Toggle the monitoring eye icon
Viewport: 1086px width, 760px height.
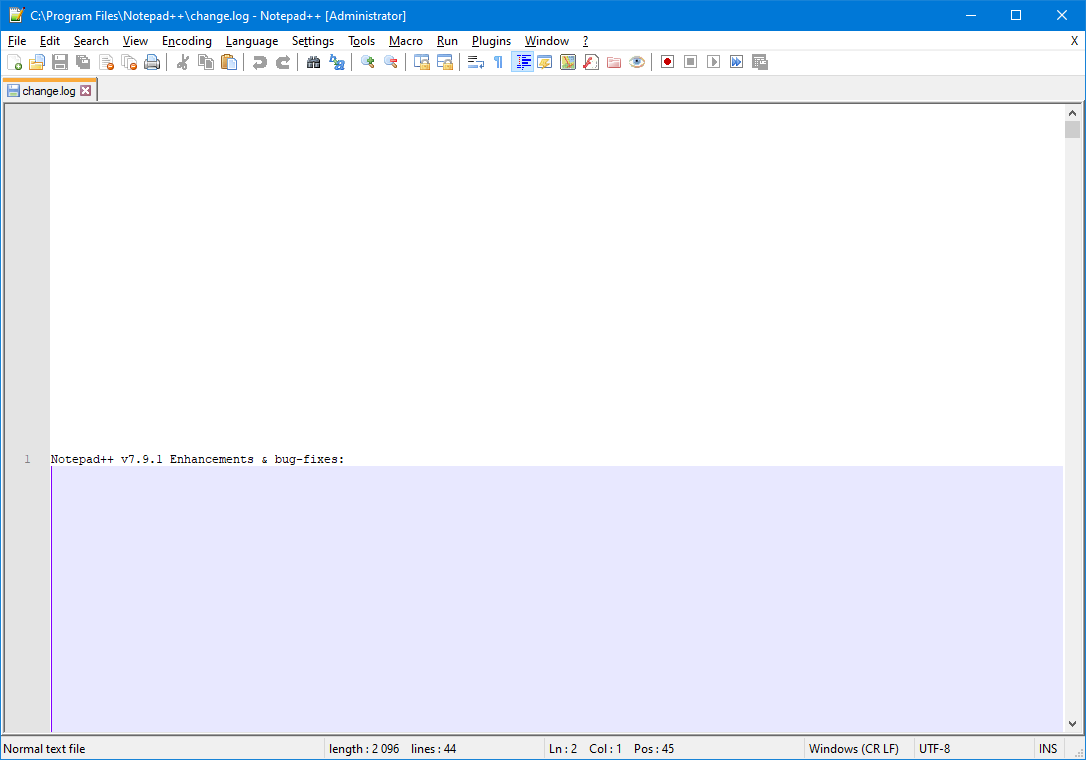[x=637, y=62]
